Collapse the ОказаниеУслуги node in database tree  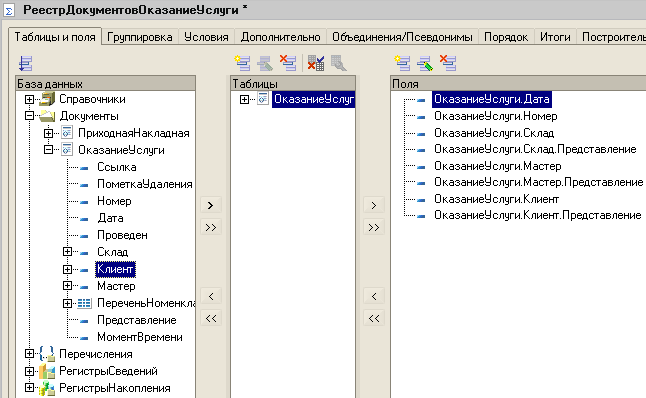coord(48,150)
